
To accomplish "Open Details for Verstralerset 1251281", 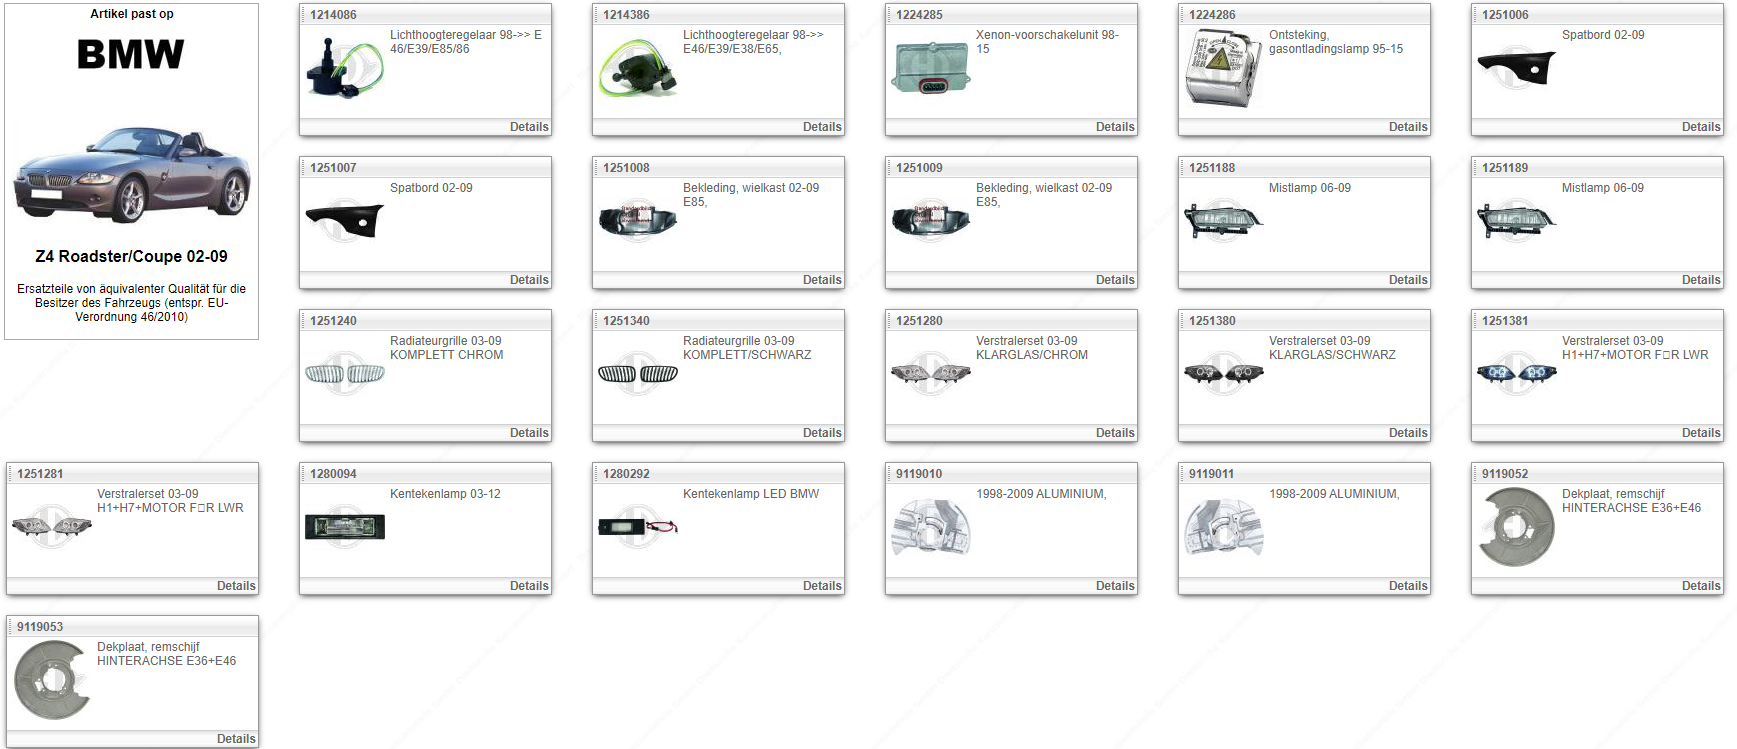I will click(x=235, y=586).
